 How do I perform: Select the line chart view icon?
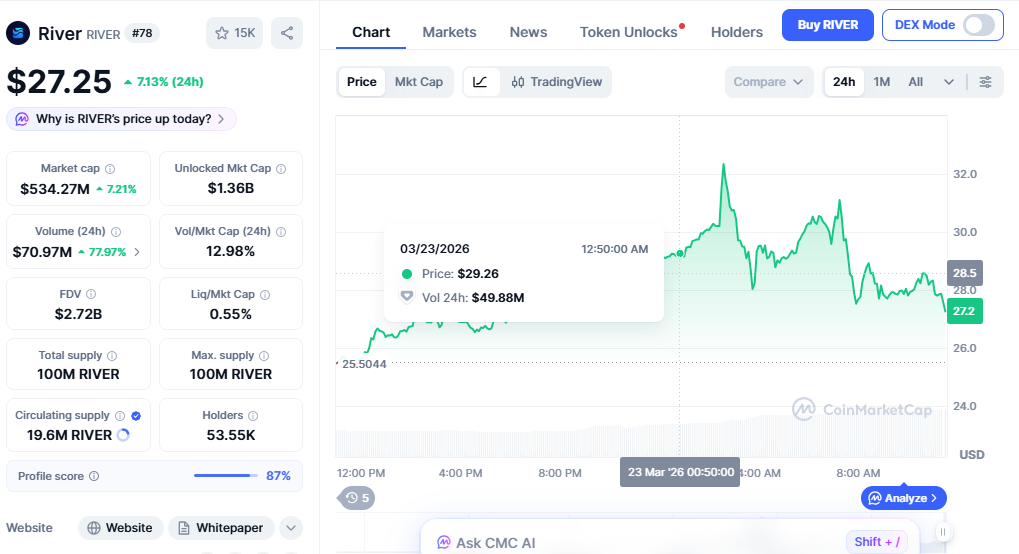[x=480, y=82]
